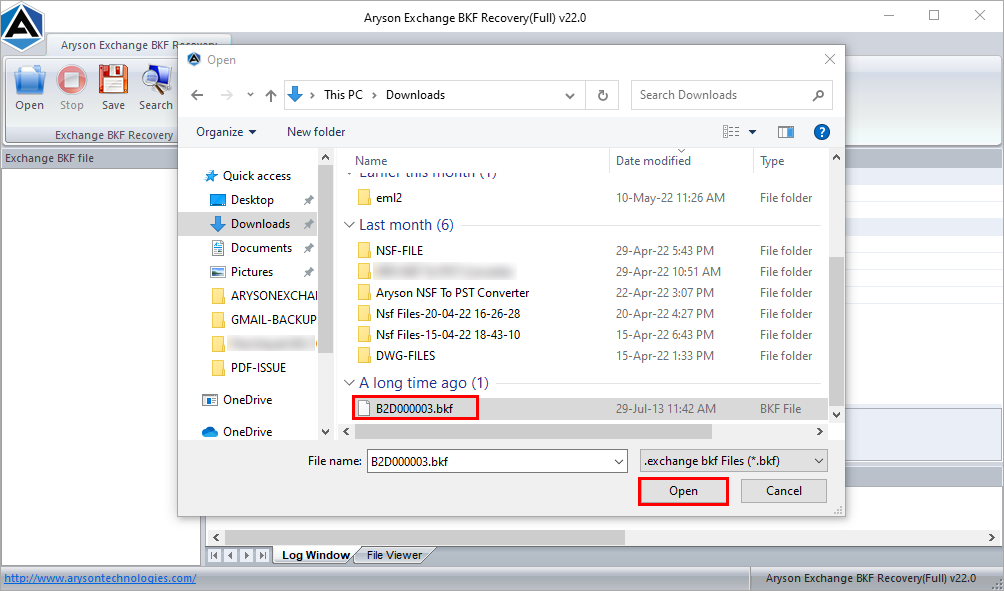Click the Cancel button

784,491
